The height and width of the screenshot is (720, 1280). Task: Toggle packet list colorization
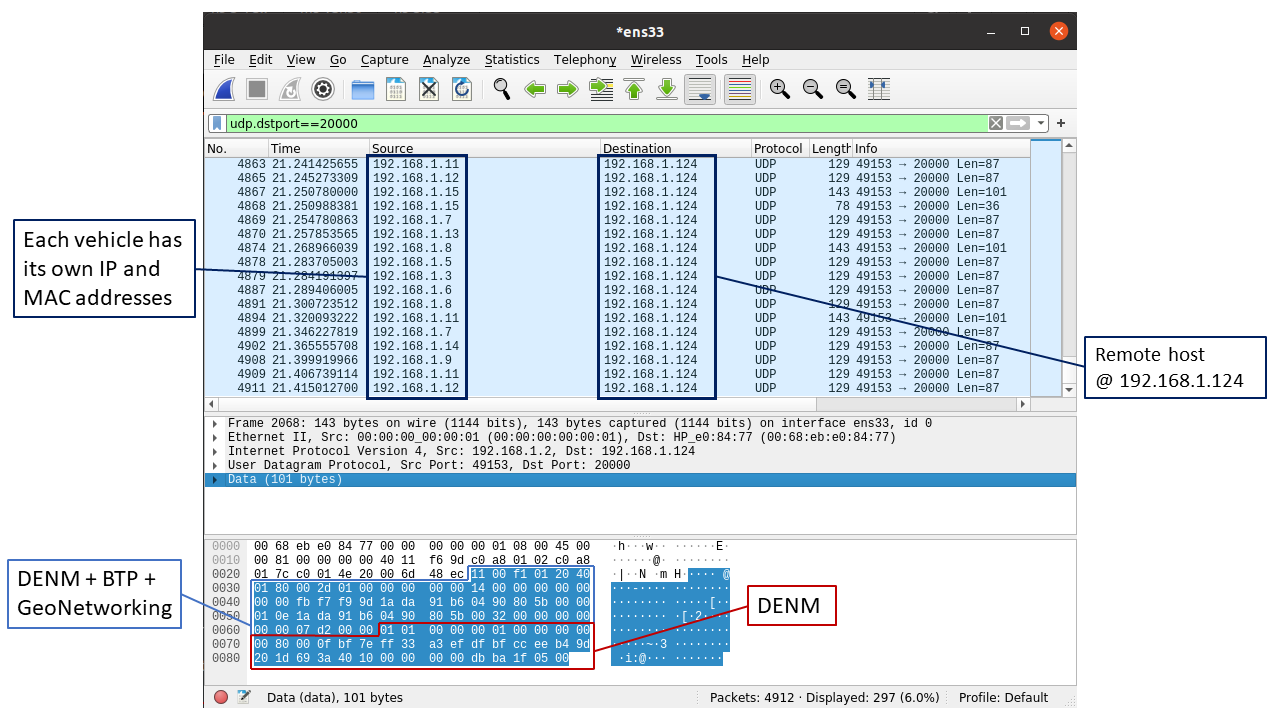point(739,89)
